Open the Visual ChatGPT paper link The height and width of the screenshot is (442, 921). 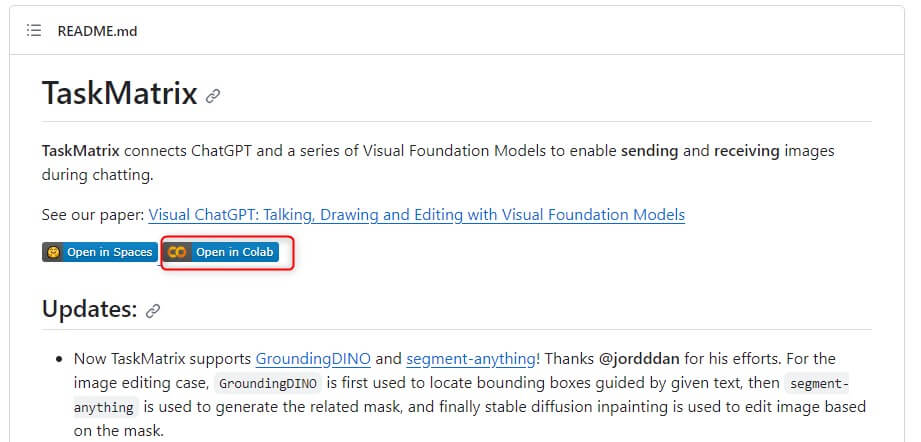pos(416,215)
